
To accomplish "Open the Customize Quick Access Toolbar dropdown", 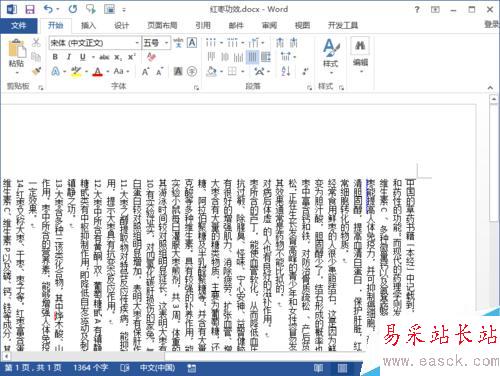I will [124, 10].
